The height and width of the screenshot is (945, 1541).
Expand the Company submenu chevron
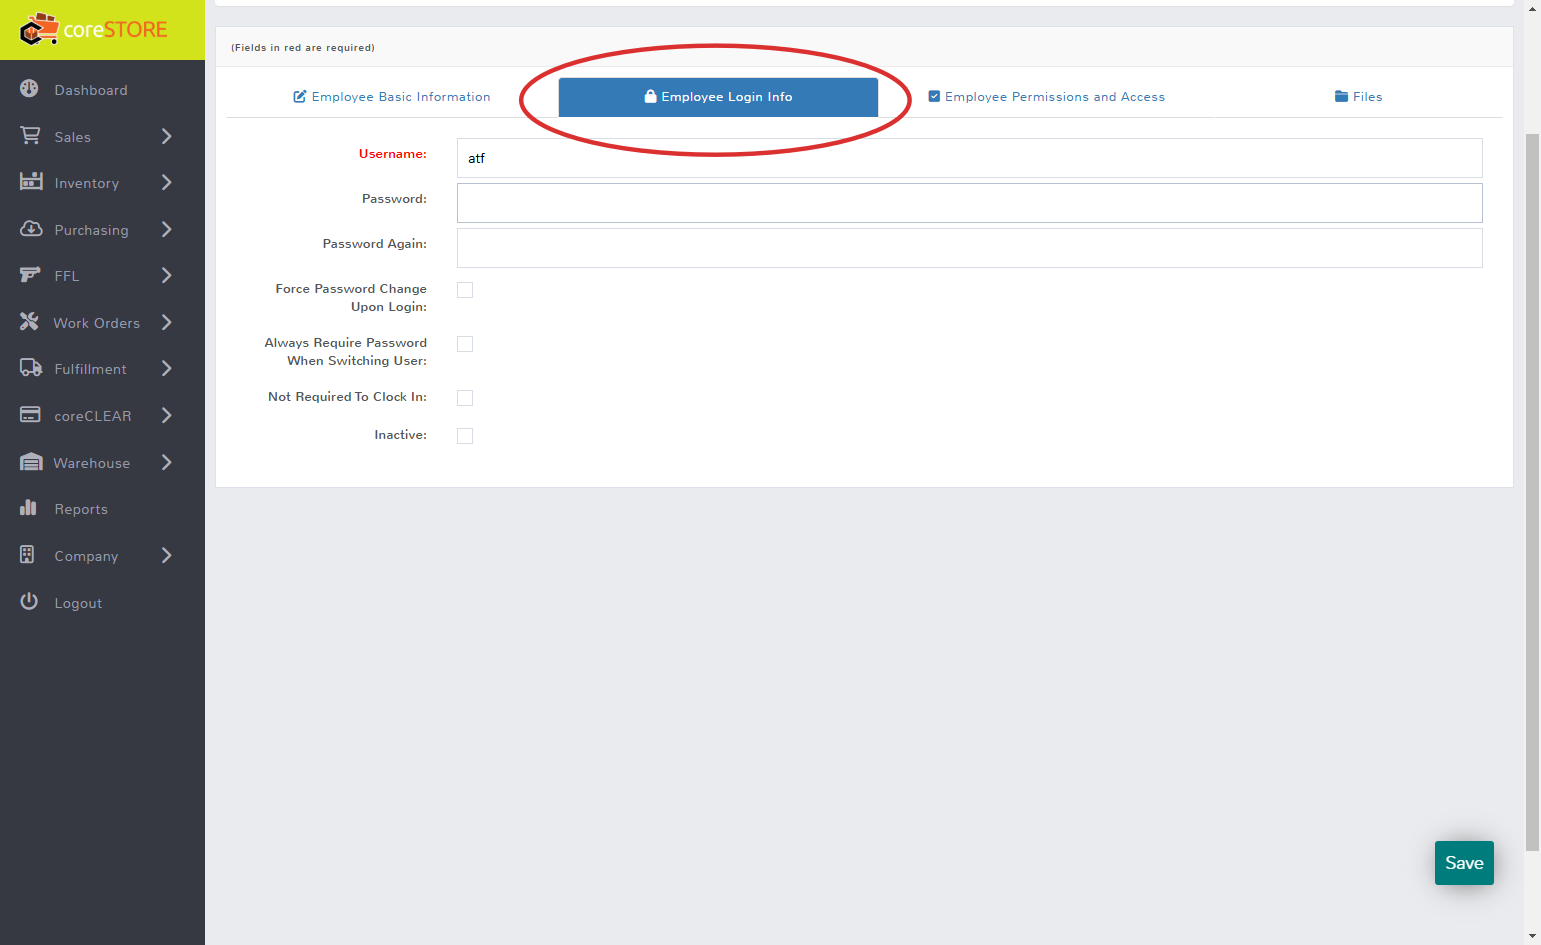[x=167, y=555]
